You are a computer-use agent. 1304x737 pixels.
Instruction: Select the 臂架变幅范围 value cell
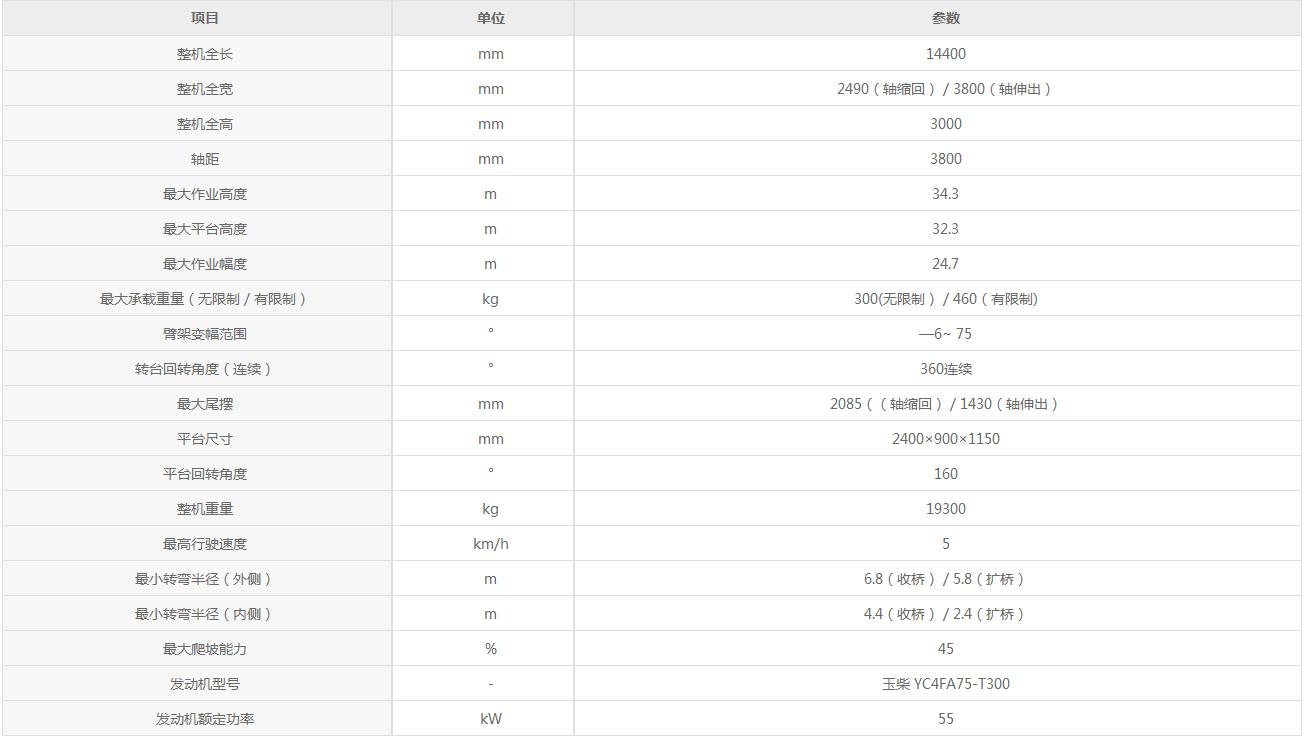tap(945, 334)
